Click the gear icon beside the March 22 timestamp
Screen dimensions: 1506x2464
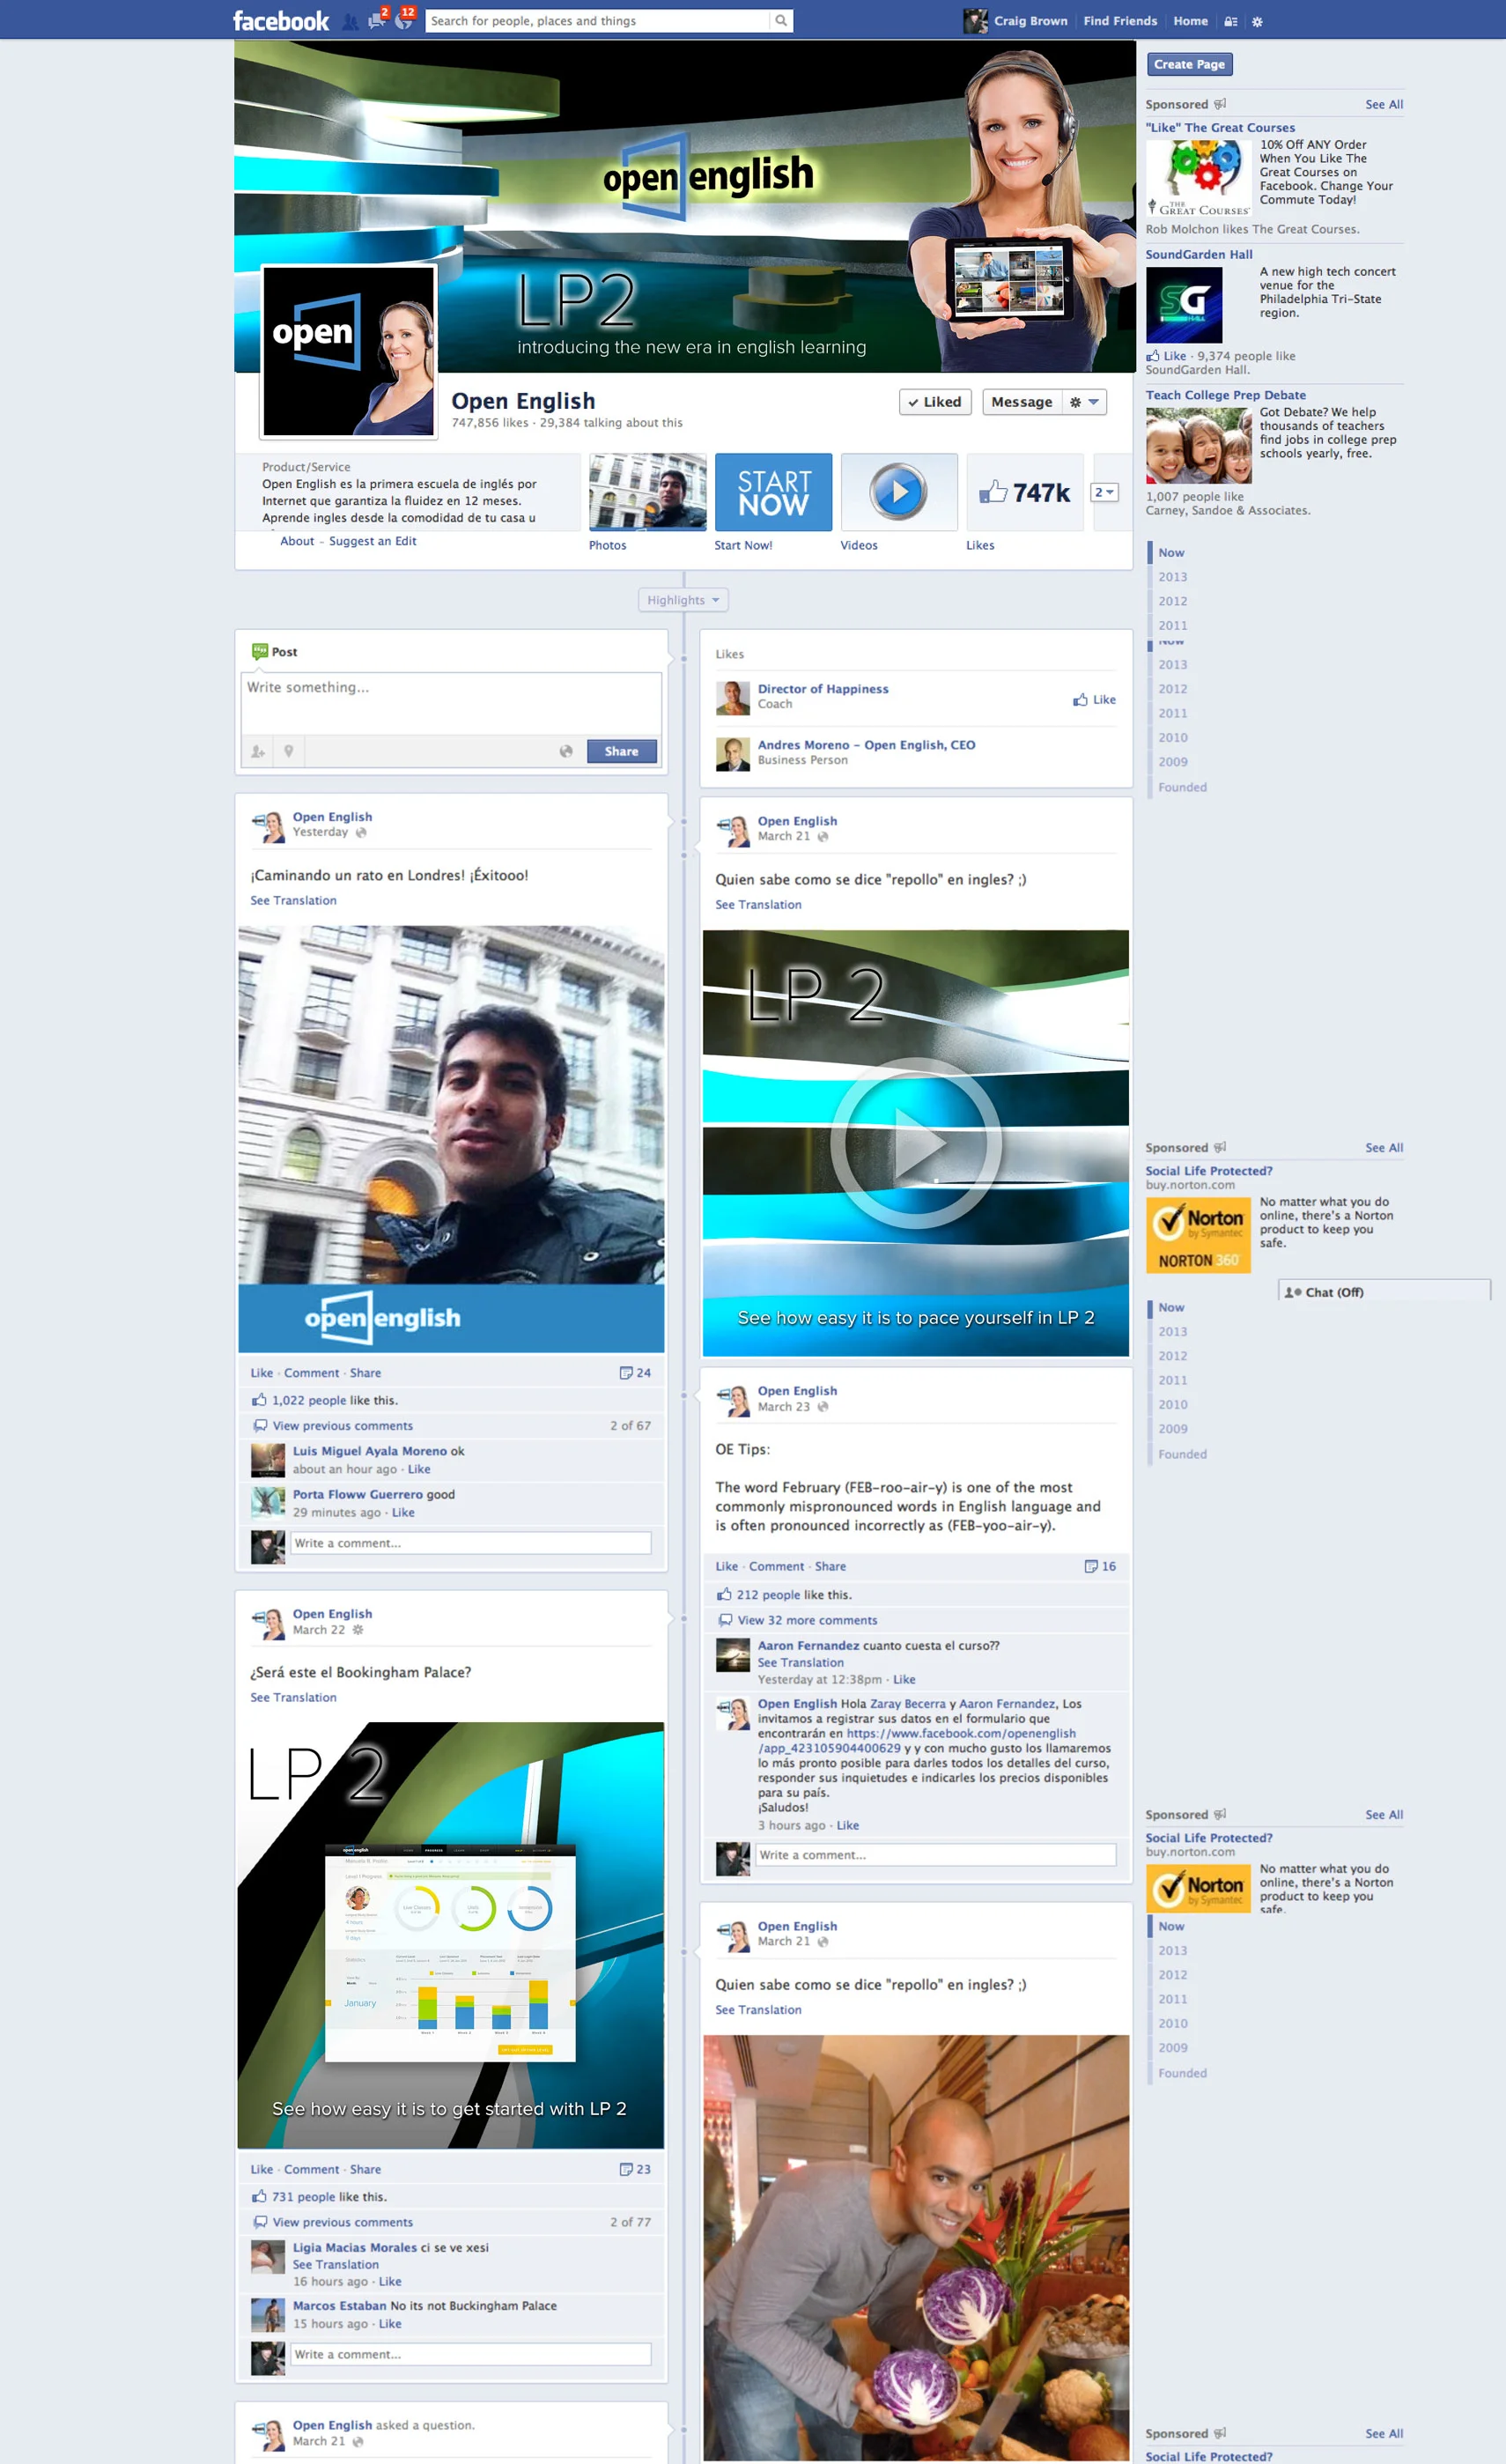[x=358, y=1629]
